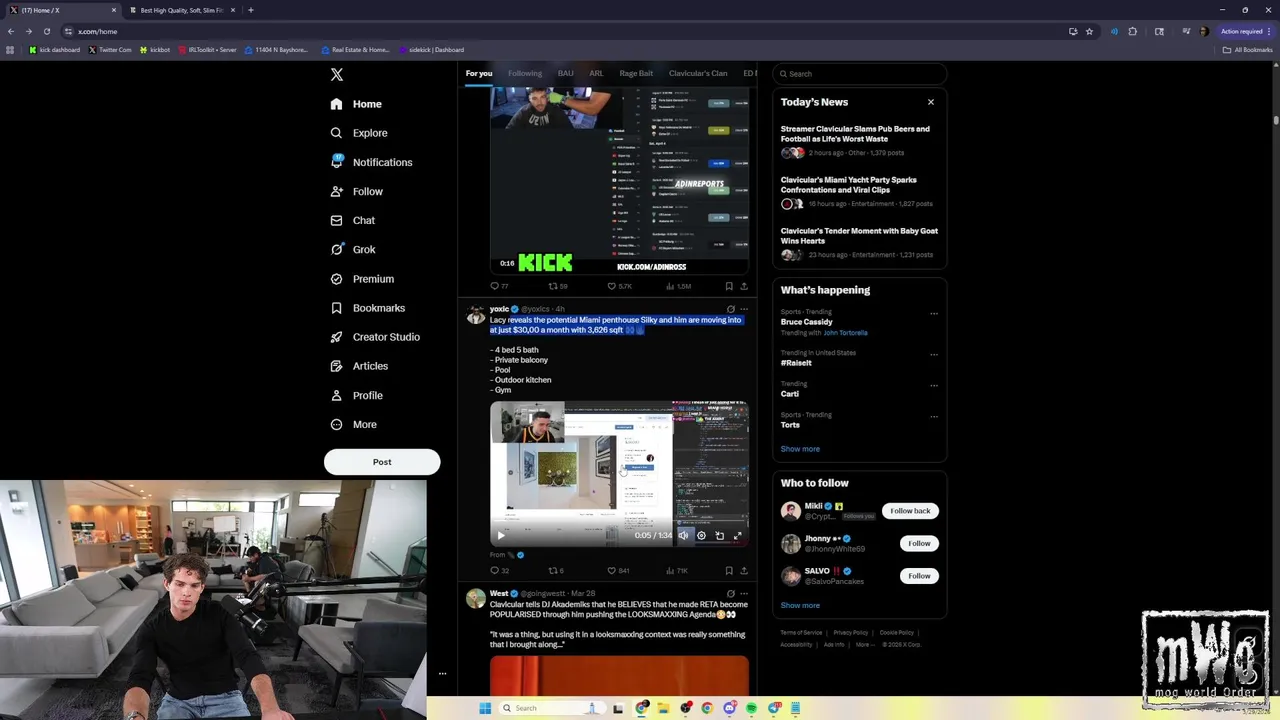Mute the penthouse video
Screen dimensions: 1280x720
[683, 536]
